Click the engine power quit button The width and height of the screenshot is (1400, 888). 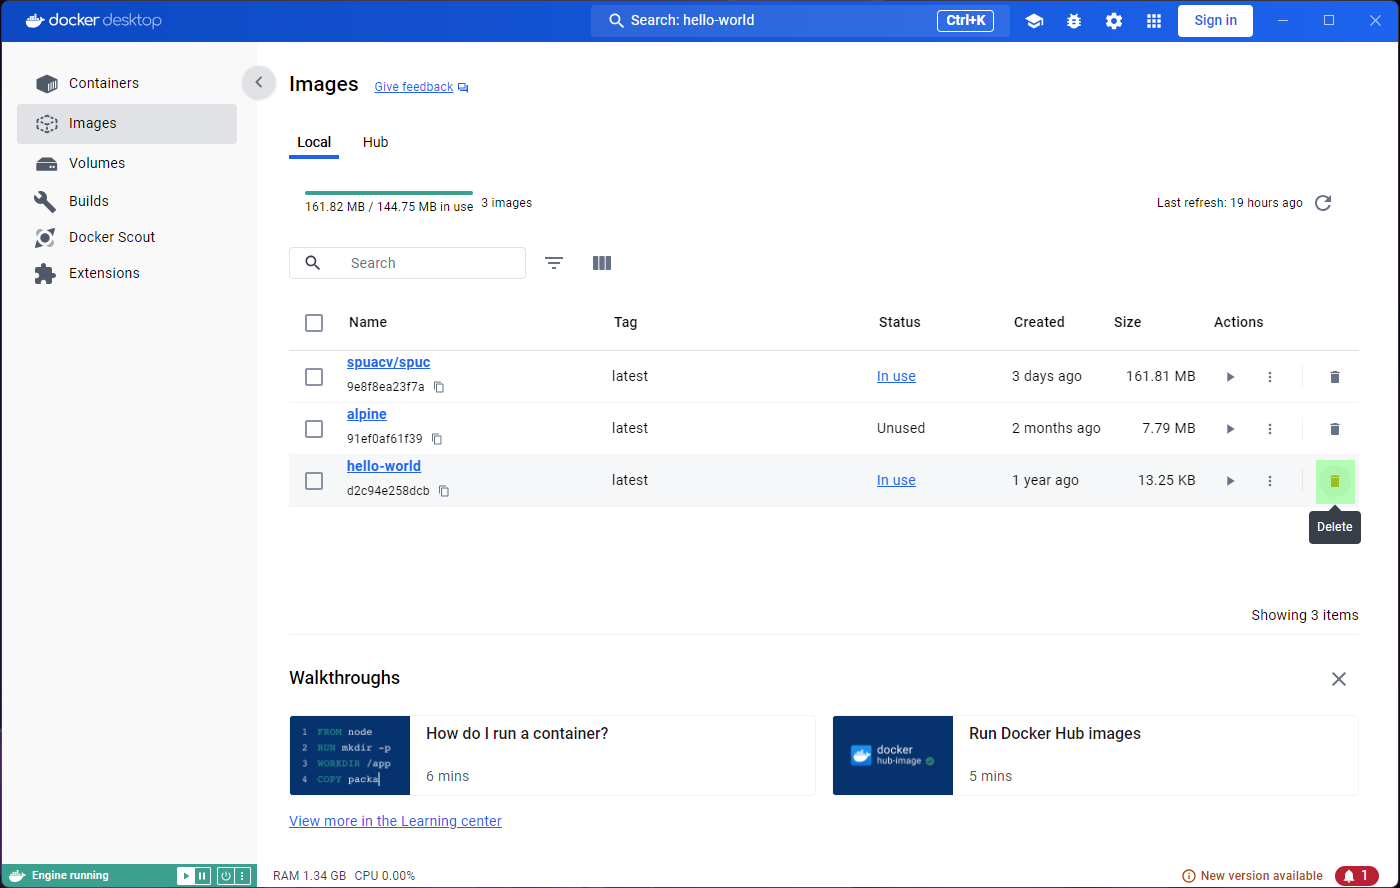pos(226,876)
